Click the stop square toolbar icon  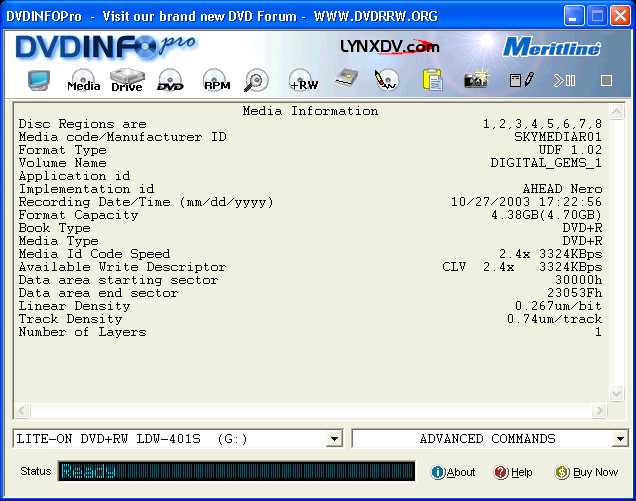click(606, 80)
